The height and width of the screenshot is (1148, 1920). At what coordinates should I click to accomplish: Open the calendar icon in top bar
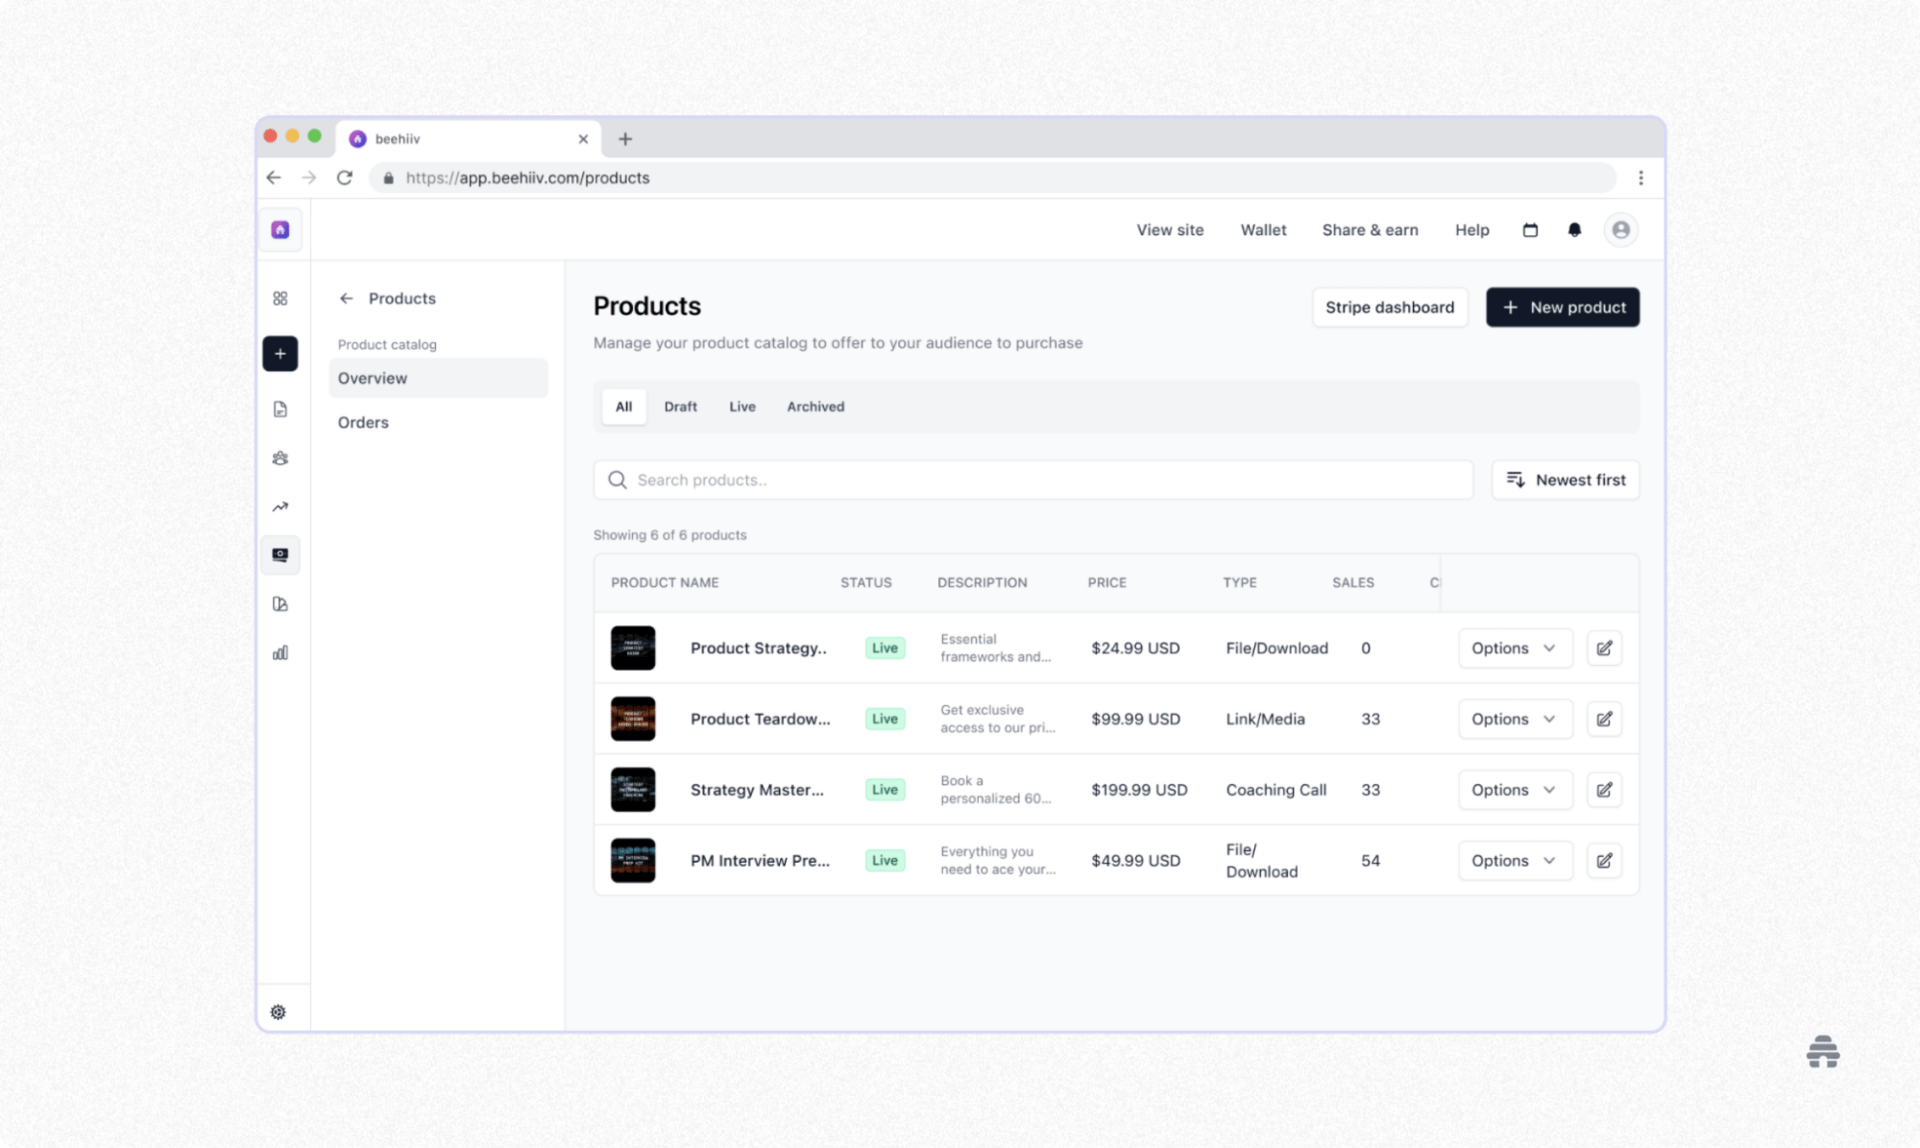(x=1530, y=230)
